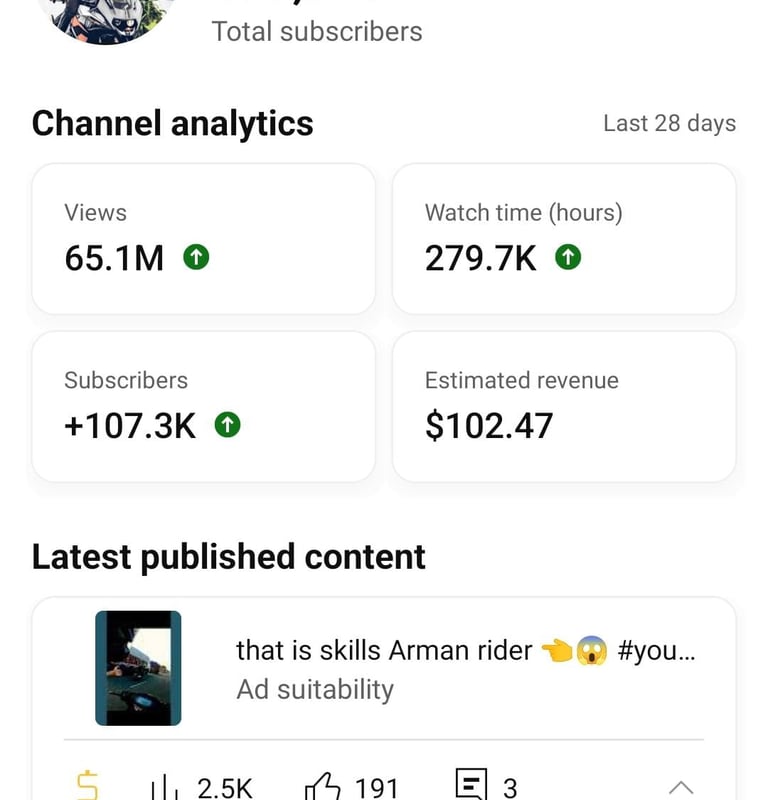The width and height of the screenshot is (768, 800).
Task: Click the comments icon next to 3
Action: (471, 787)
